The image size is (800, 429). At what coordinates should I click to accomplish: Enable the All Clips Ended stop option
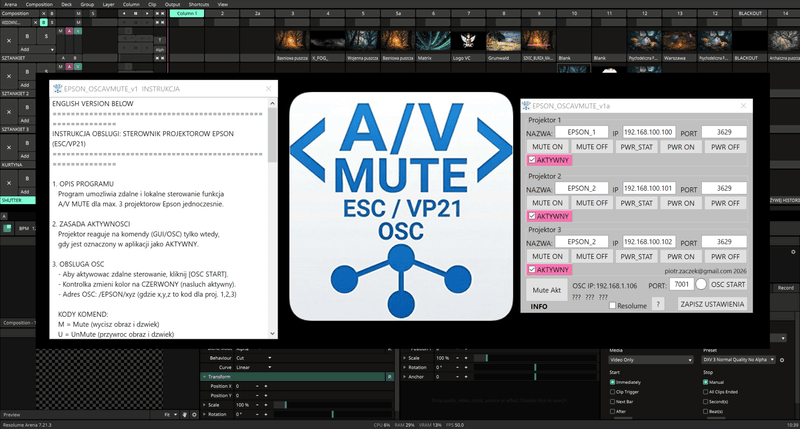tap(706, 392)
